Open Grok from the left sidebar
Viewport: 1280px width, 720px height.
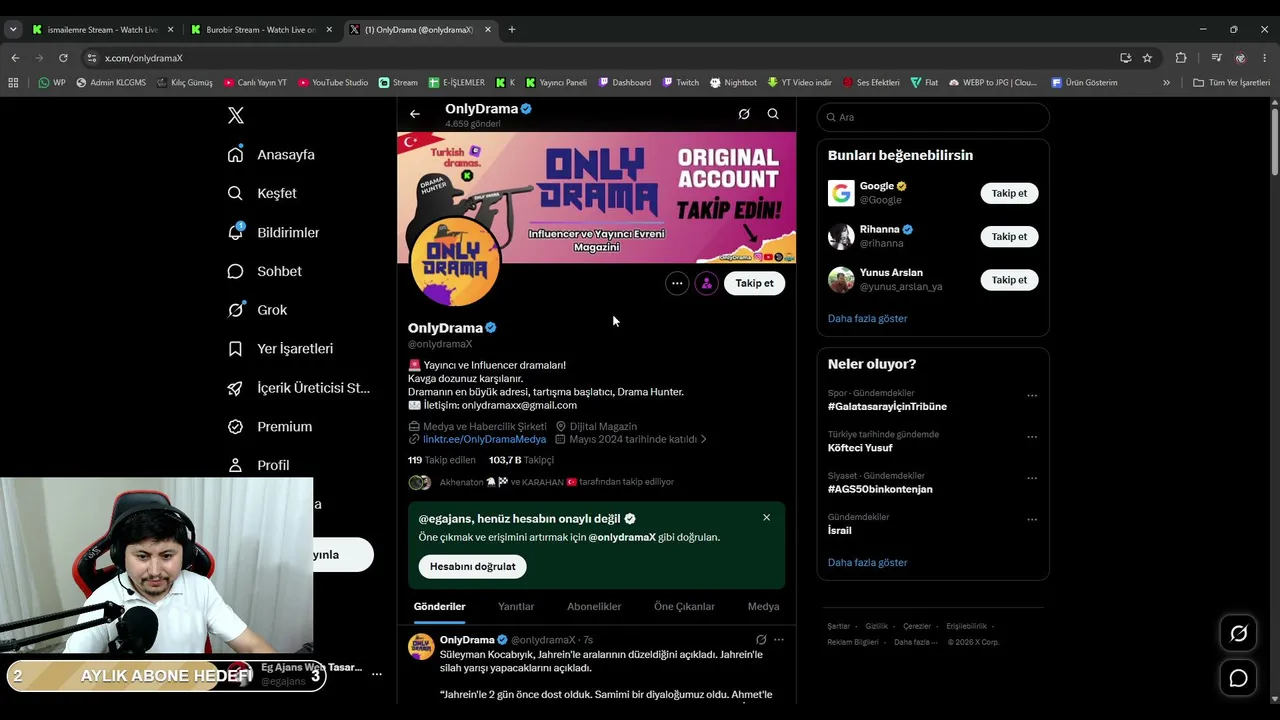tap(257, 310)
